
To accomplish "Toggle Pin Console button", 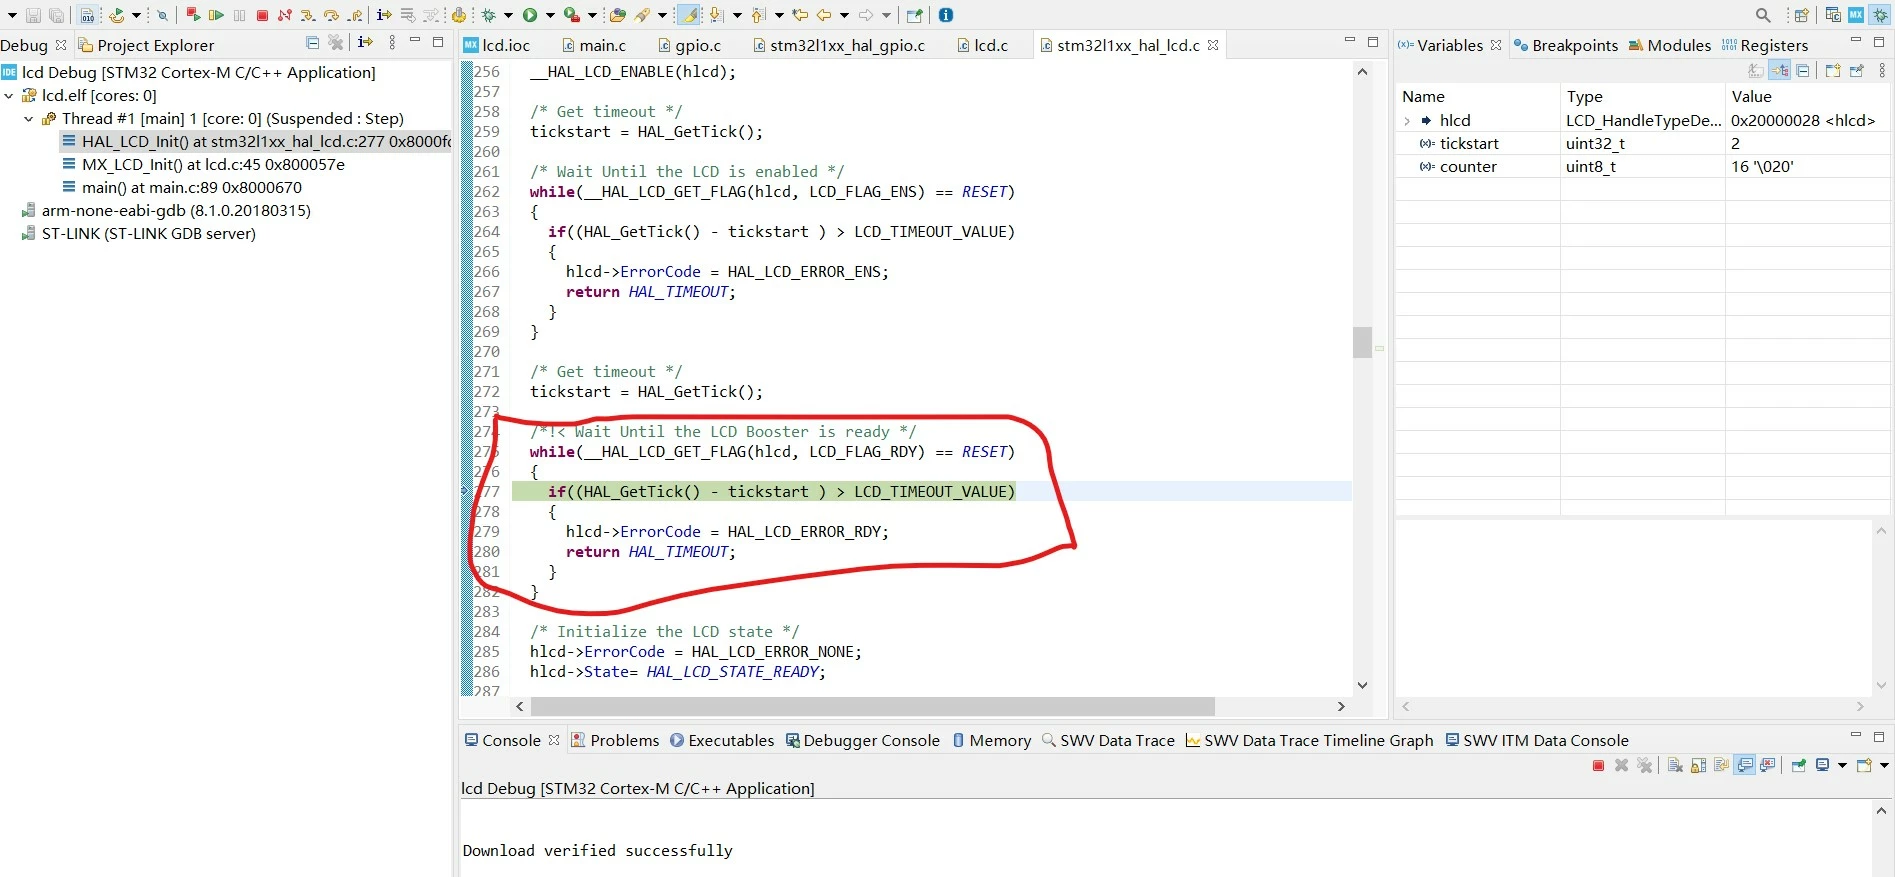I will coord(1799,766).
